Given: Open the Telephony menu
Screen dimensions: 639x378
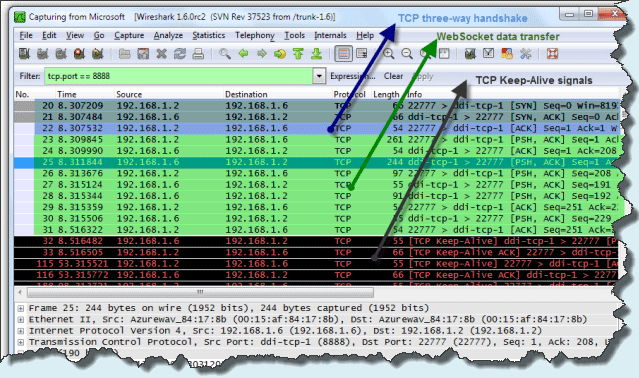Looking at the screenshot, I should [x=255, y=35].
